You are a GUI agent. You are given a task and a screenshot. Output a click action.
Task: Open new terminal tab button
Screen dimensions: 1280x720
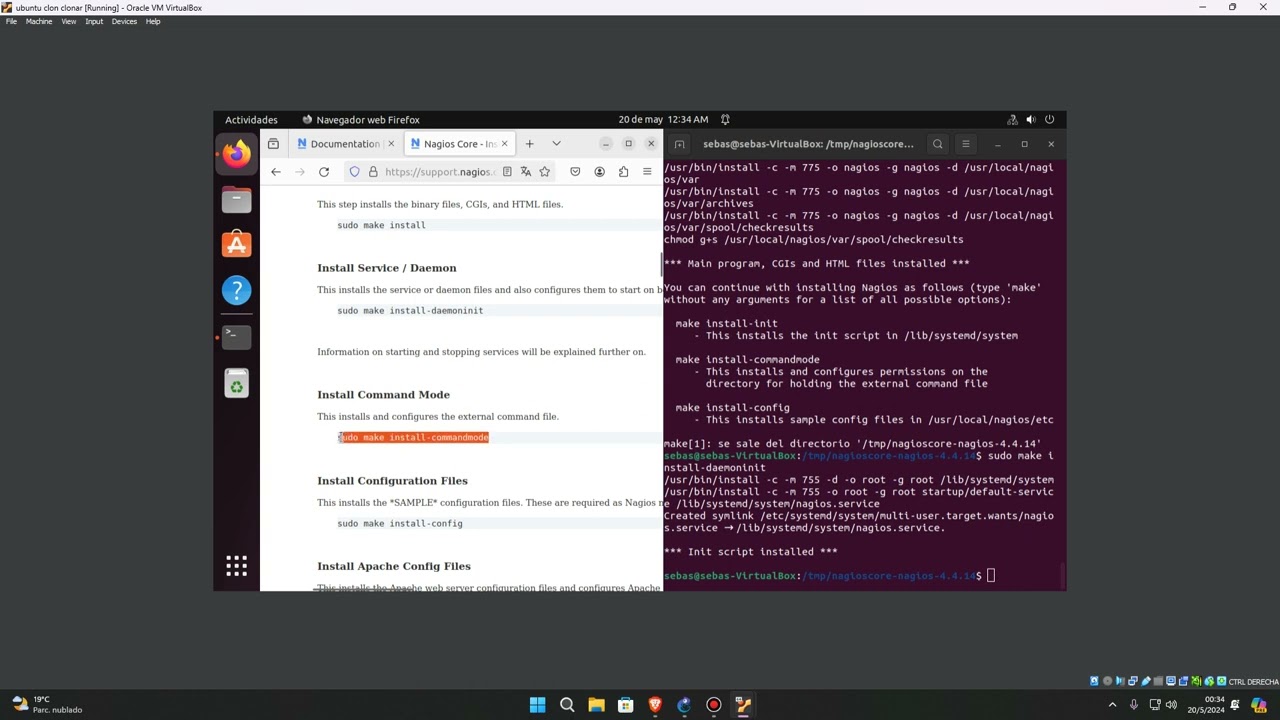680,144
